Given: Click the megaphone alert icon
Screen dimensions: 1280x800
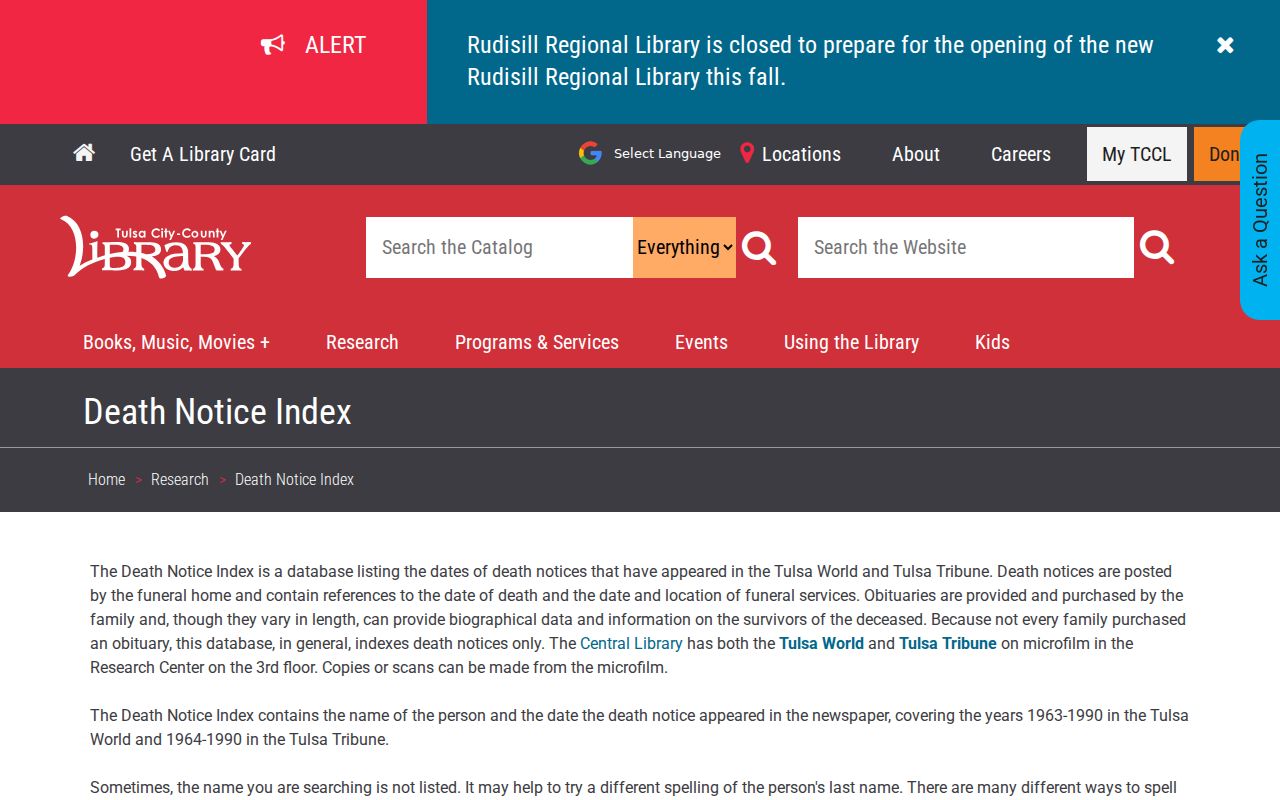Looking at the screenshot, I should click(273, 45).
